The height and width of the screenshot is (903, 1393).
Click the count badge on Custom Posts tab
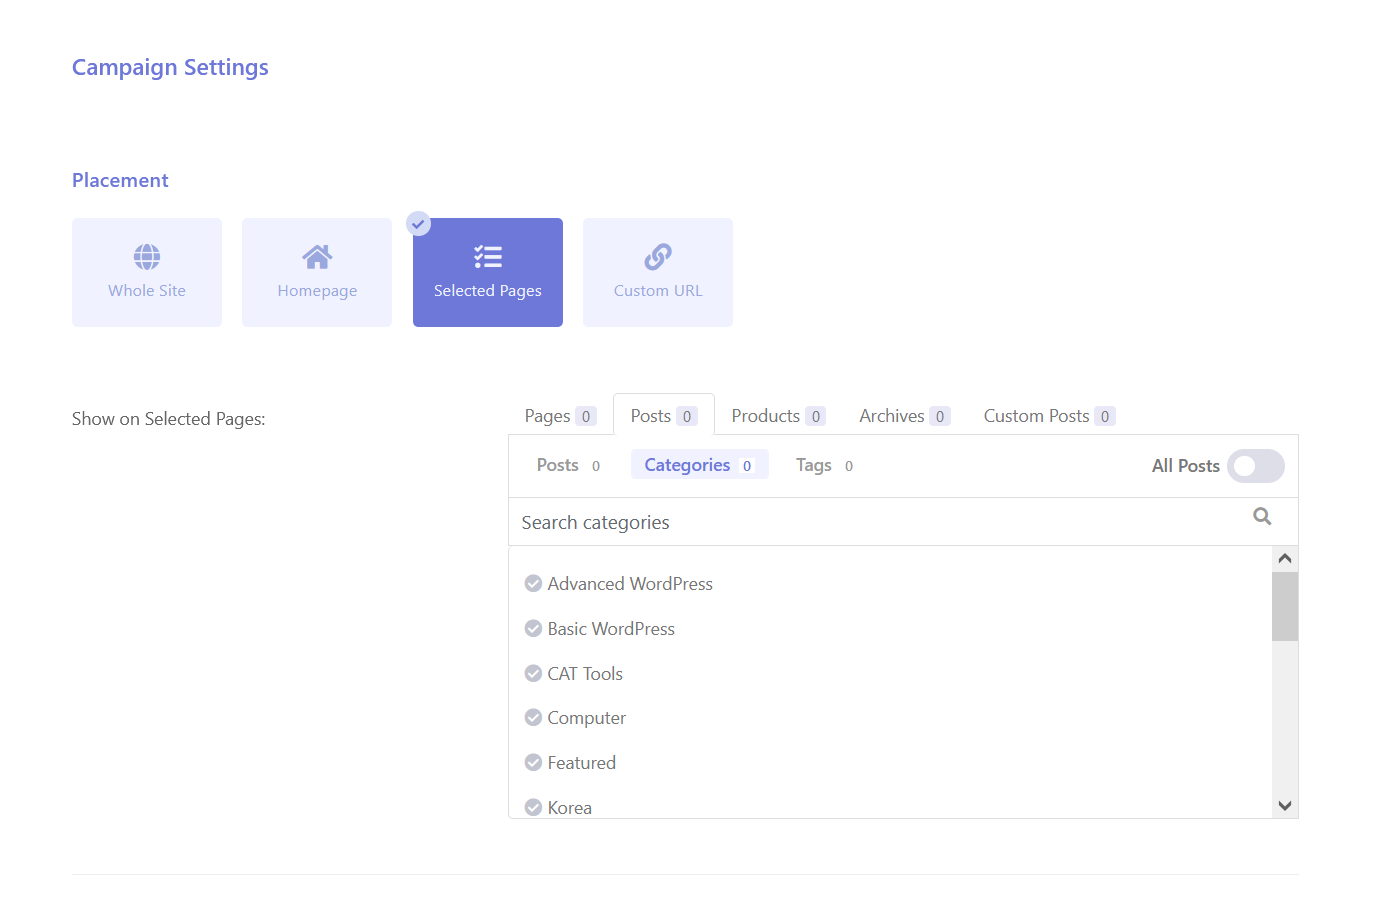point(1105,416)
